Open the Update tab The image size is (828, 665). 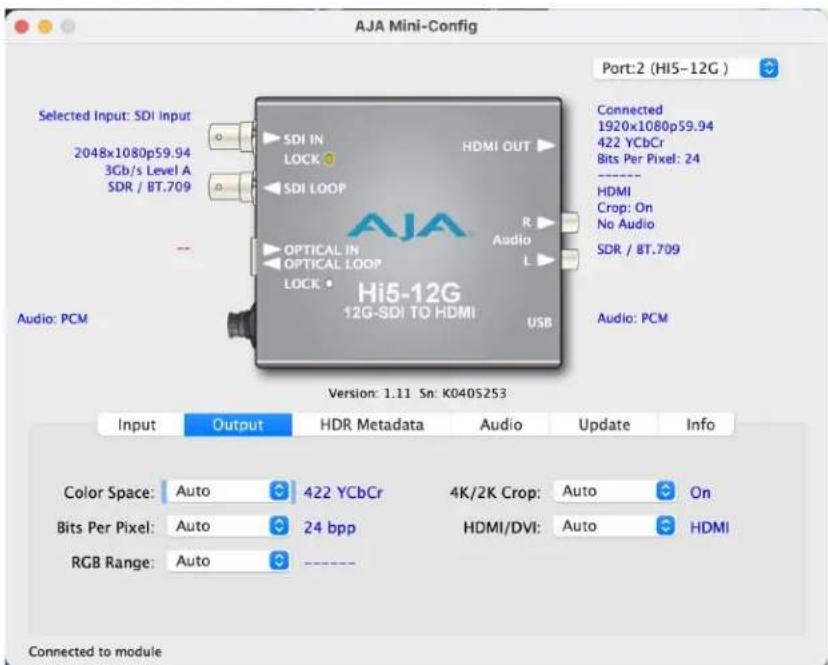(x=604, y=425)
